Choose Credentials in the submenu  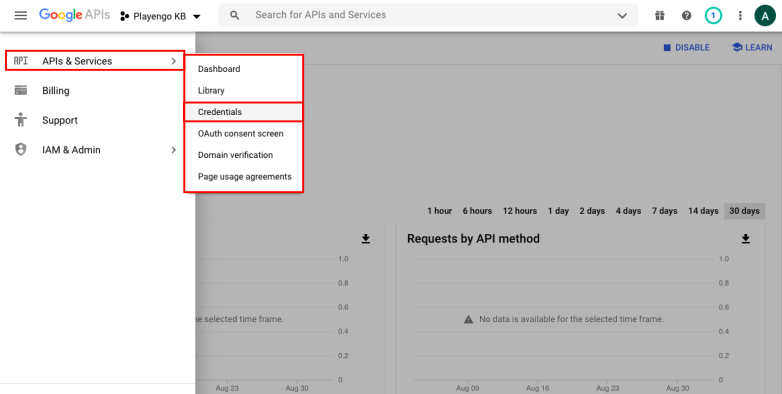[244, 112]
